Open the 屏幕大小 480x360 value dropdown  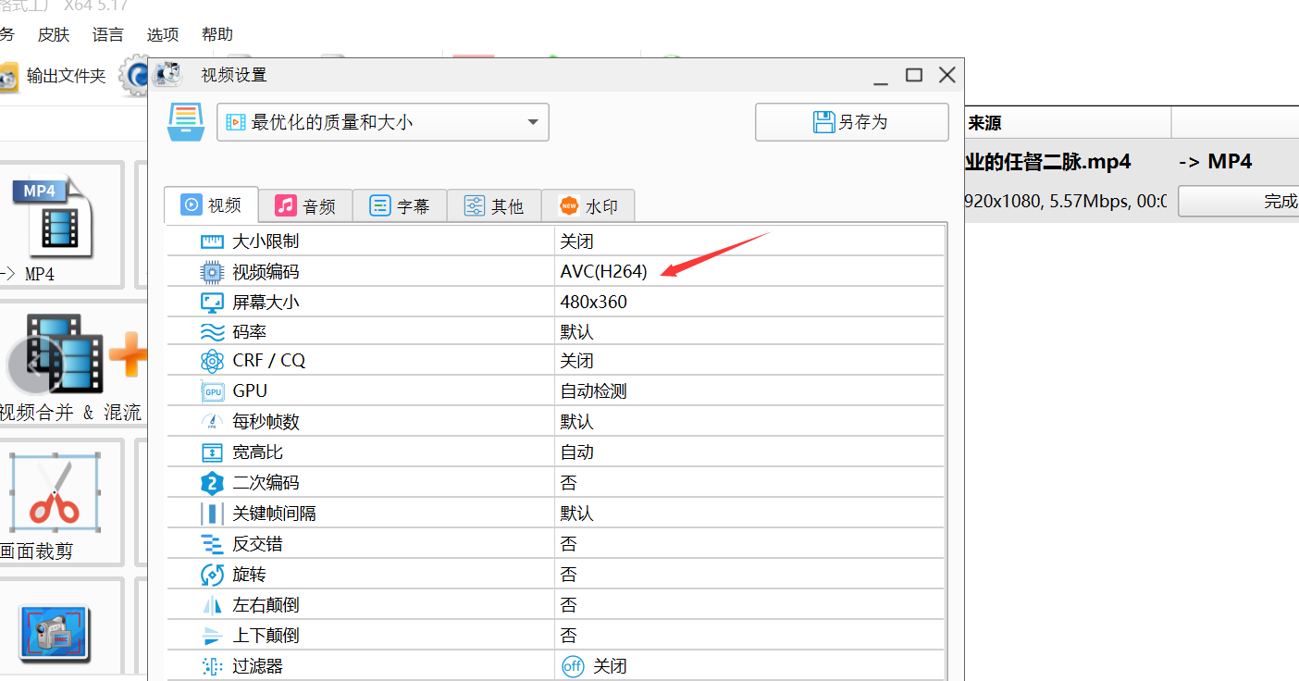(x=594, y=302)
